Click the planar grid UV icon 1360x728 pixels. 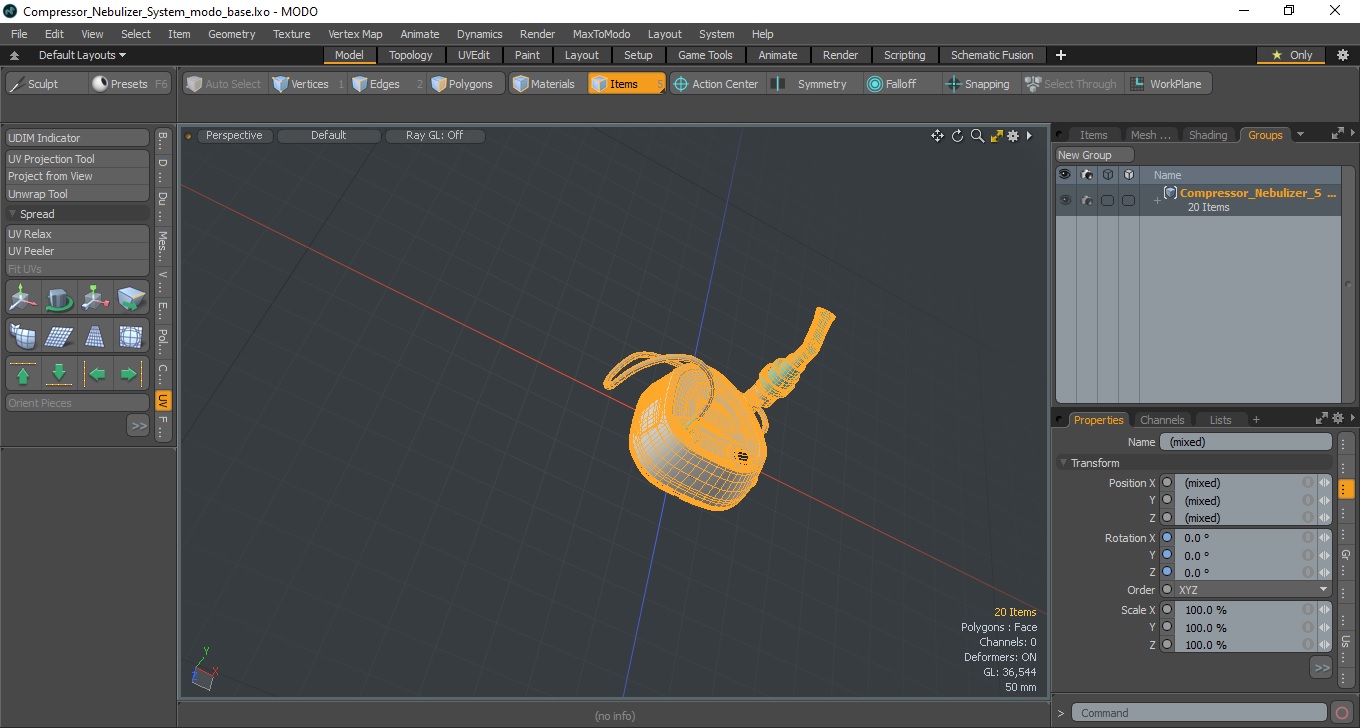pos(59,336)
